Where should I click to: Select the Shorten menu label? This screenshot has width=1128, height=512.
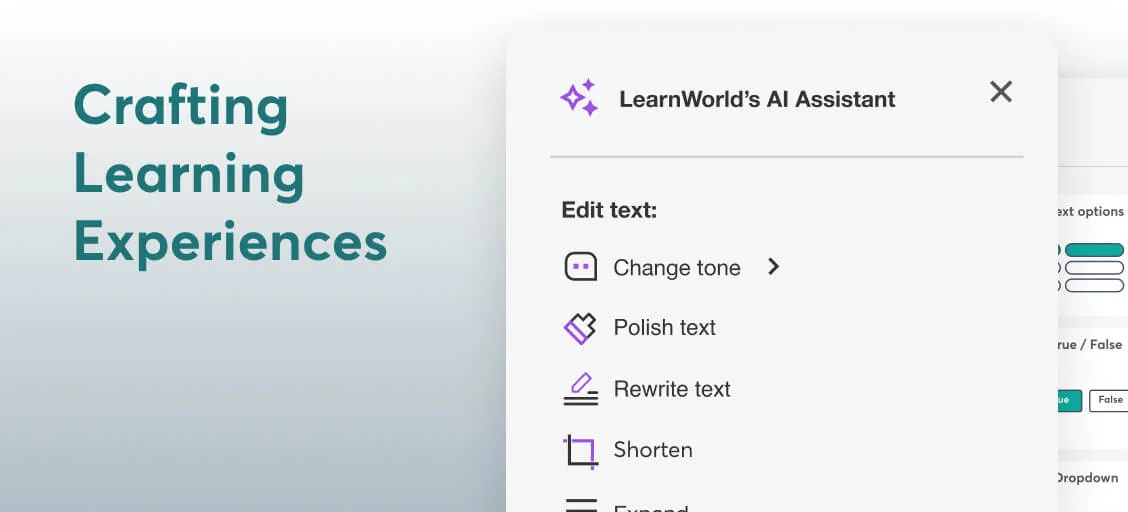tap(652, 450)
